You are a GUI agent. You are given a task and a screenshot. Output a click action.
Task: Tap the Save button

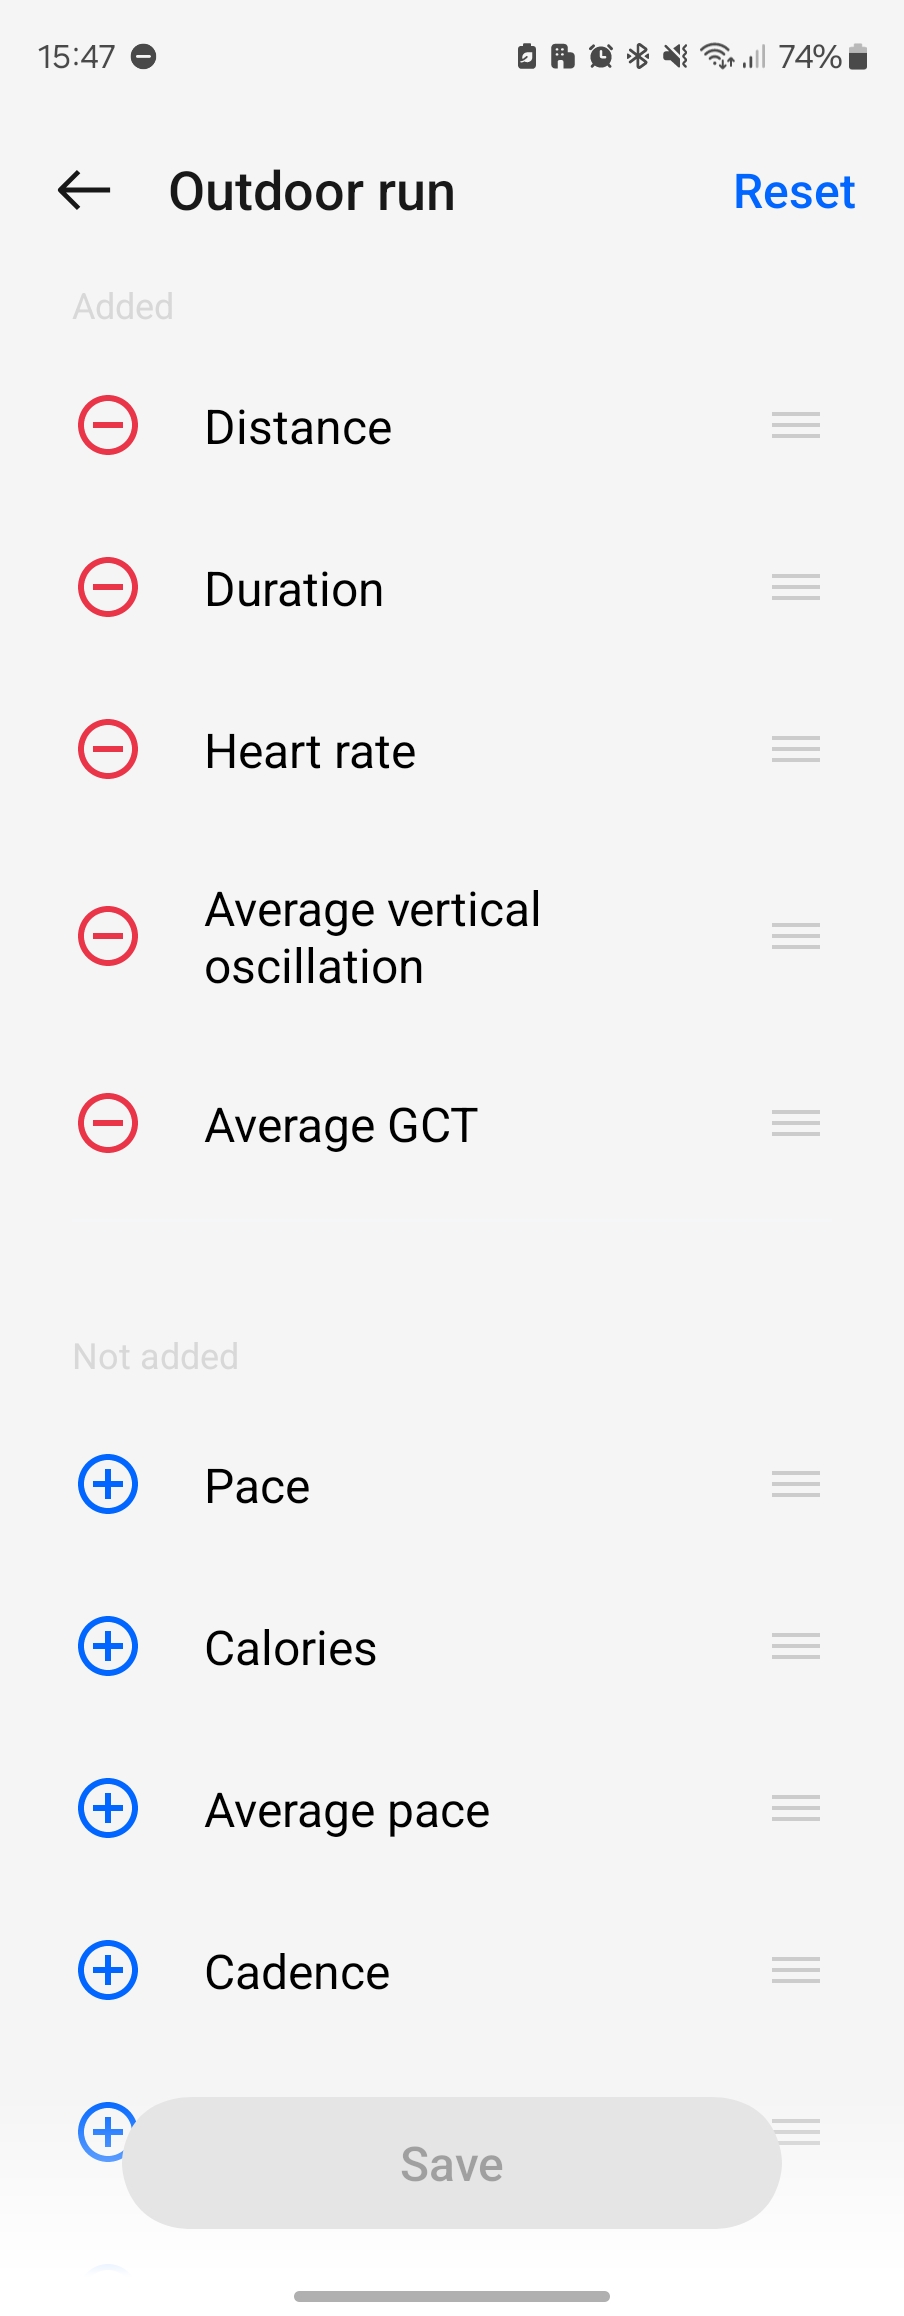click(452, 2164)
